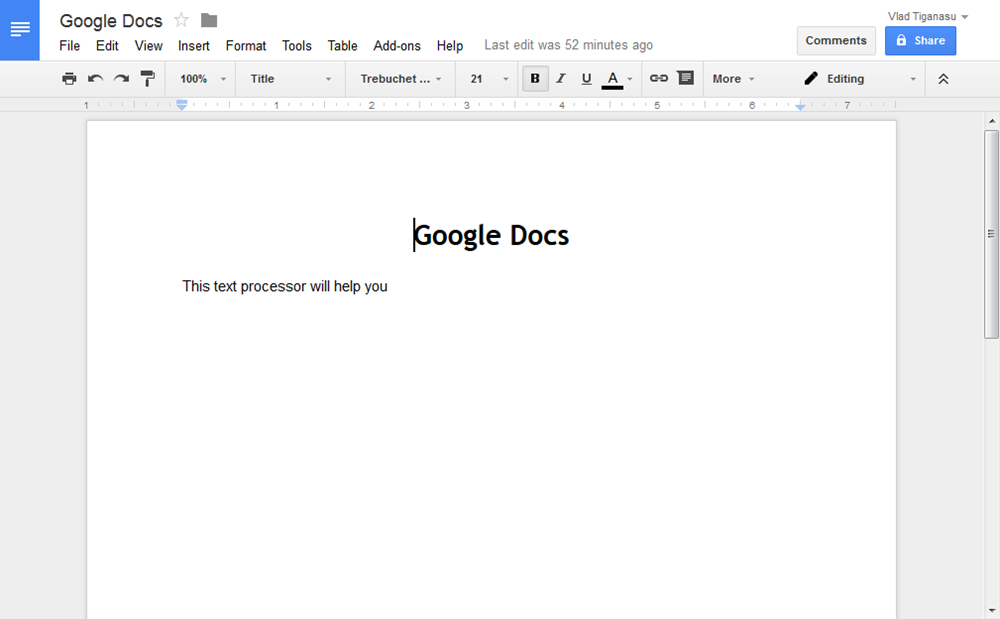The image size is (1000, 619).
Task: Insert a comment using the toolbar icon
Action: [686, 78]
